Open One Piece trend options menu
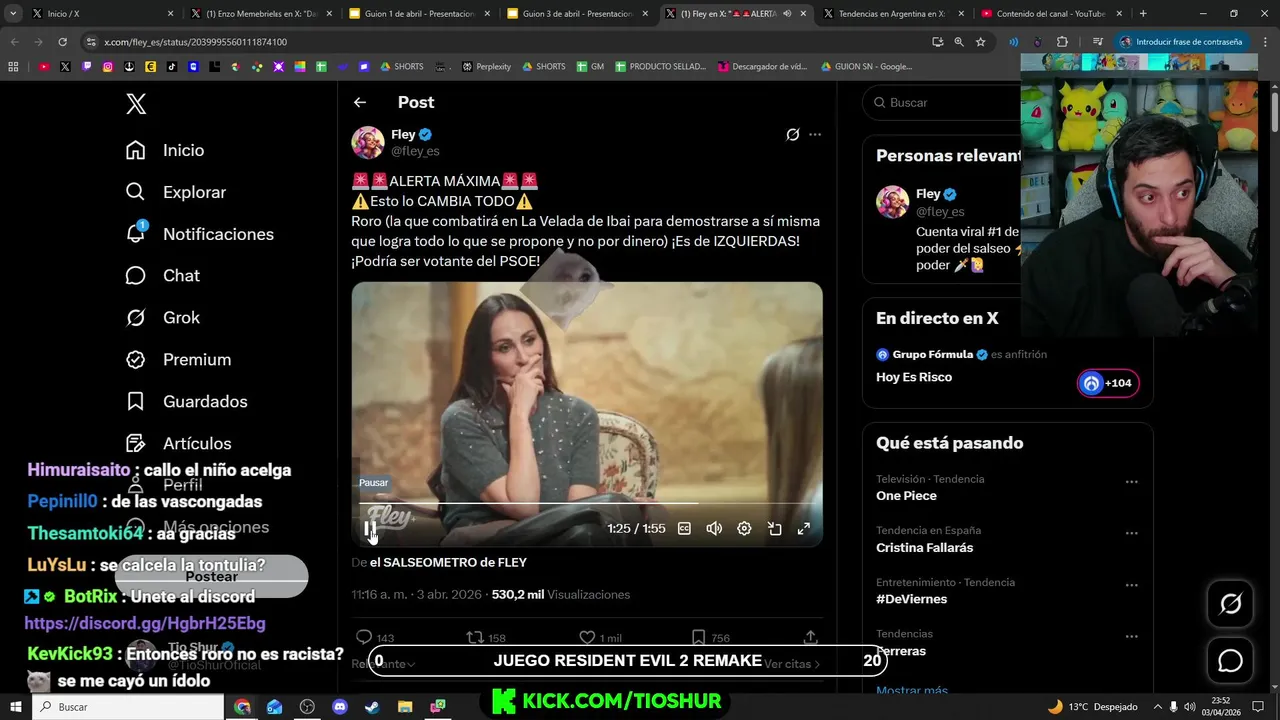The height and width of the screenshot is (720, 1280). tap(1131, 482)
